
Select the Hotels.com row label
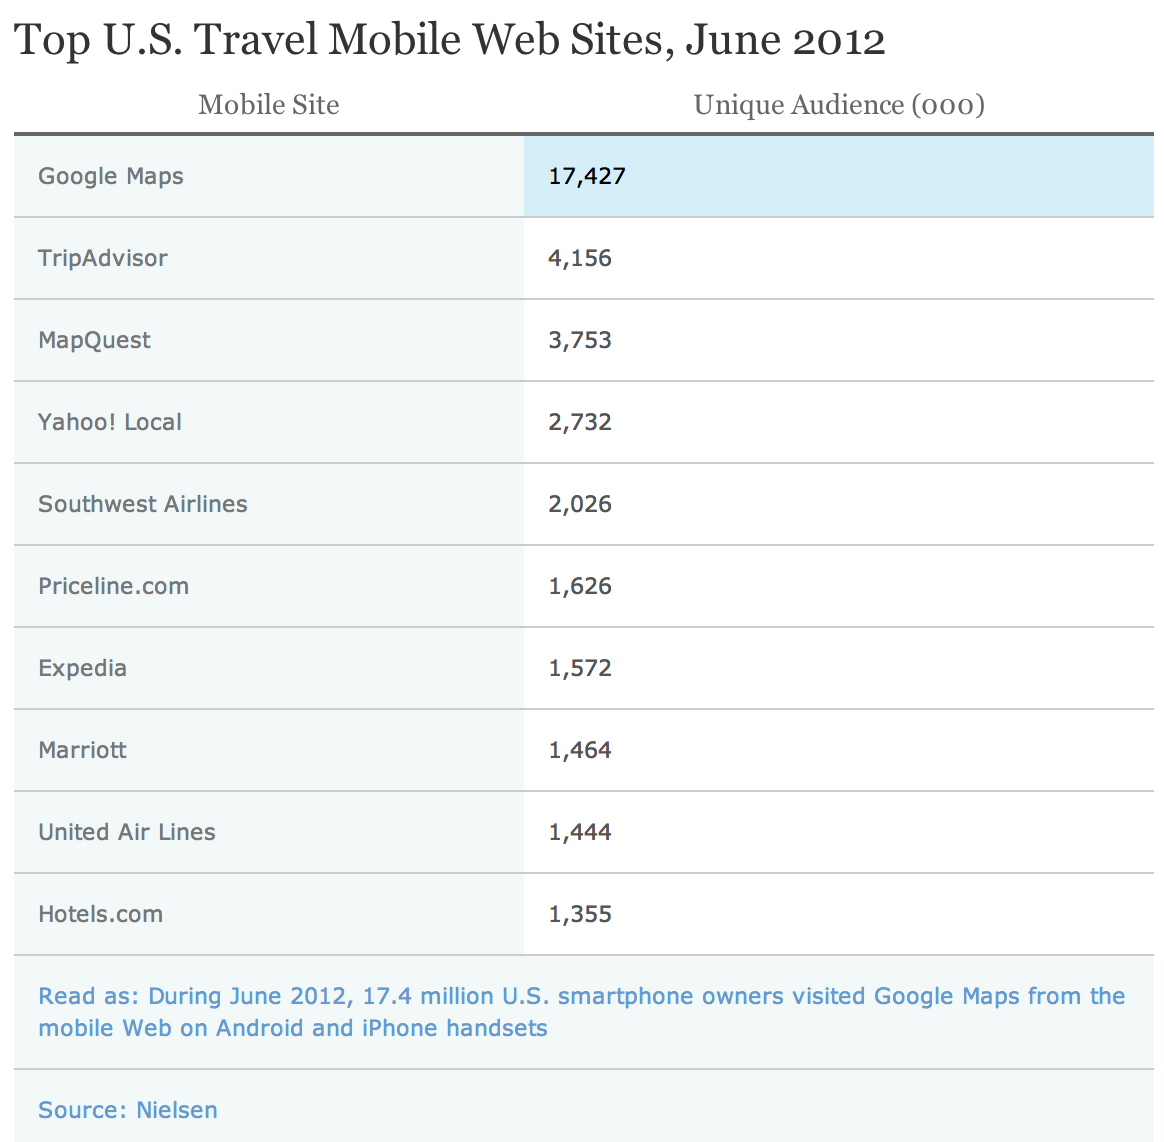tap(101, 915)
